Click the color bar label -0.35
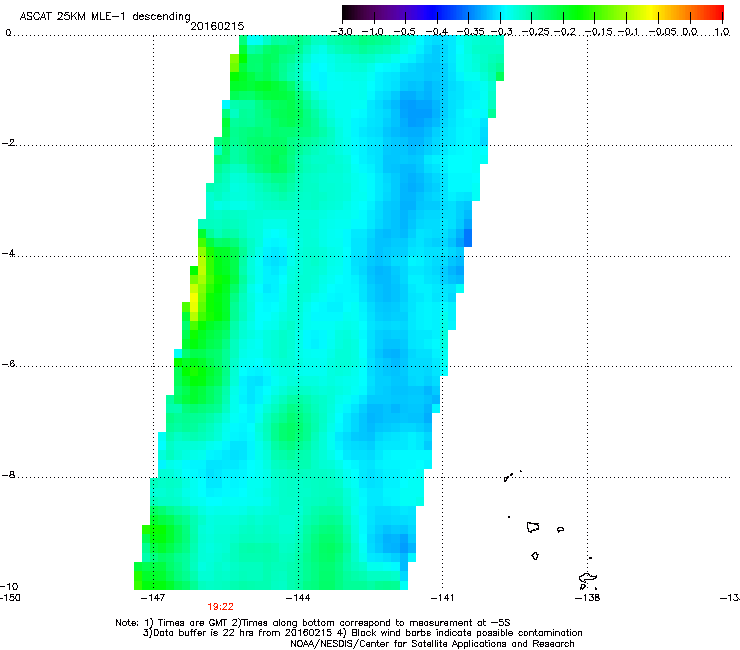Viewport: 740px width, 650px height. [x=470, y=32]
